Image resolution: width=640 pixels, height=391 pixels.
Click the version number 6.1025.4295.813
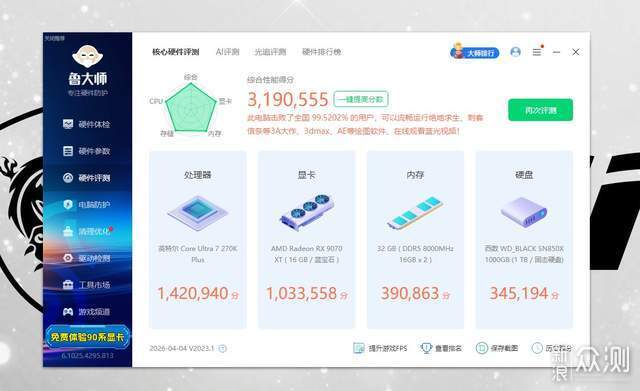tap(87, 355)
